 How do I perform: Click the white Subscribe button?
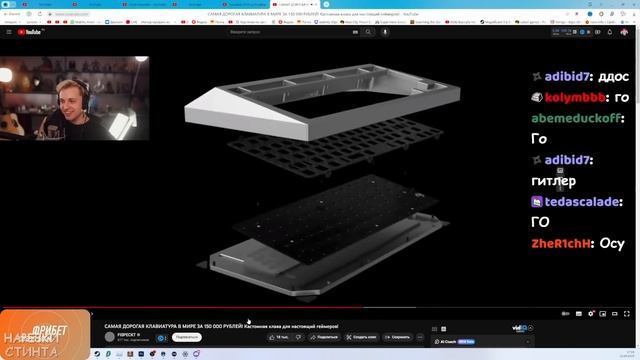[x=187, y=337]
